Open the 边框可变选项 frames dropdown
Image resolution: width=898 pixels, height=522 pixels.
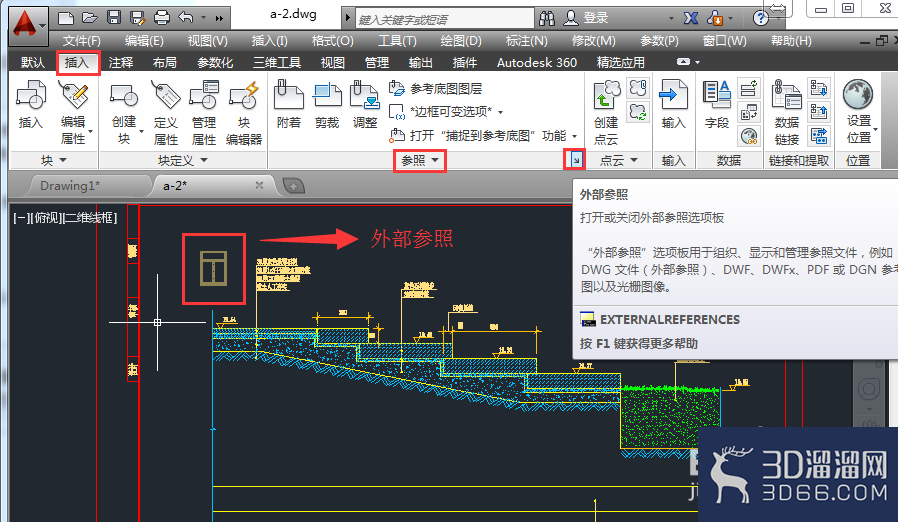501,112
